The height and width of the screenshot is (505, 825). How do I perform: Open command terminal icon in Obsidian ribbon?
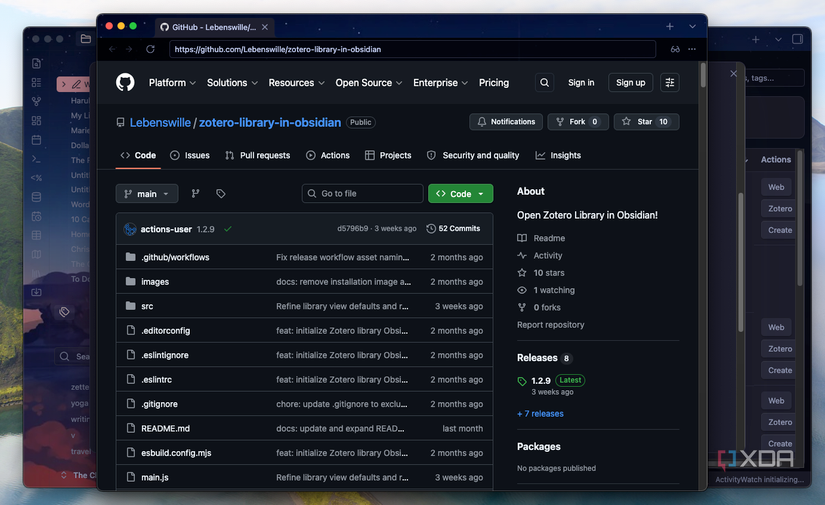pos(36,158)
